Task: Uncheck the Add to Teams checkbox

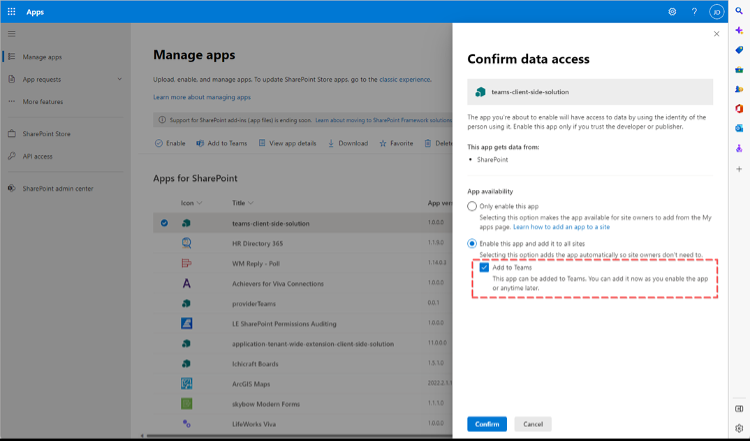Action: 484,267
